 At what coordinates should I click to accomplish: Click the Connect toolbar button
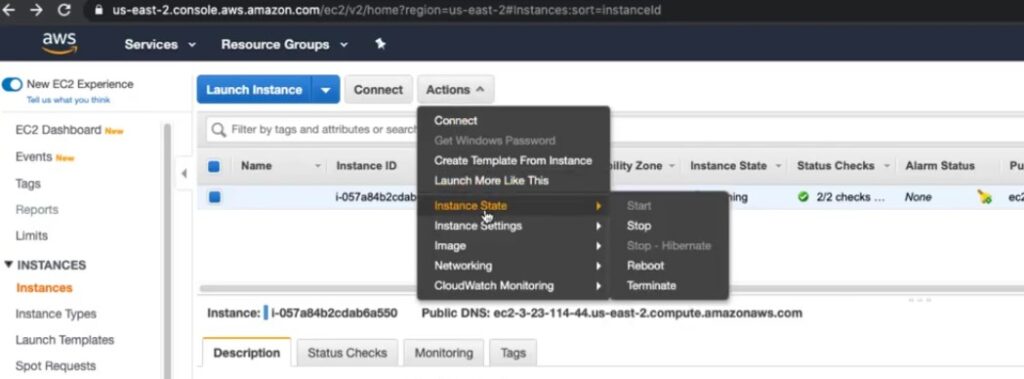378,90
